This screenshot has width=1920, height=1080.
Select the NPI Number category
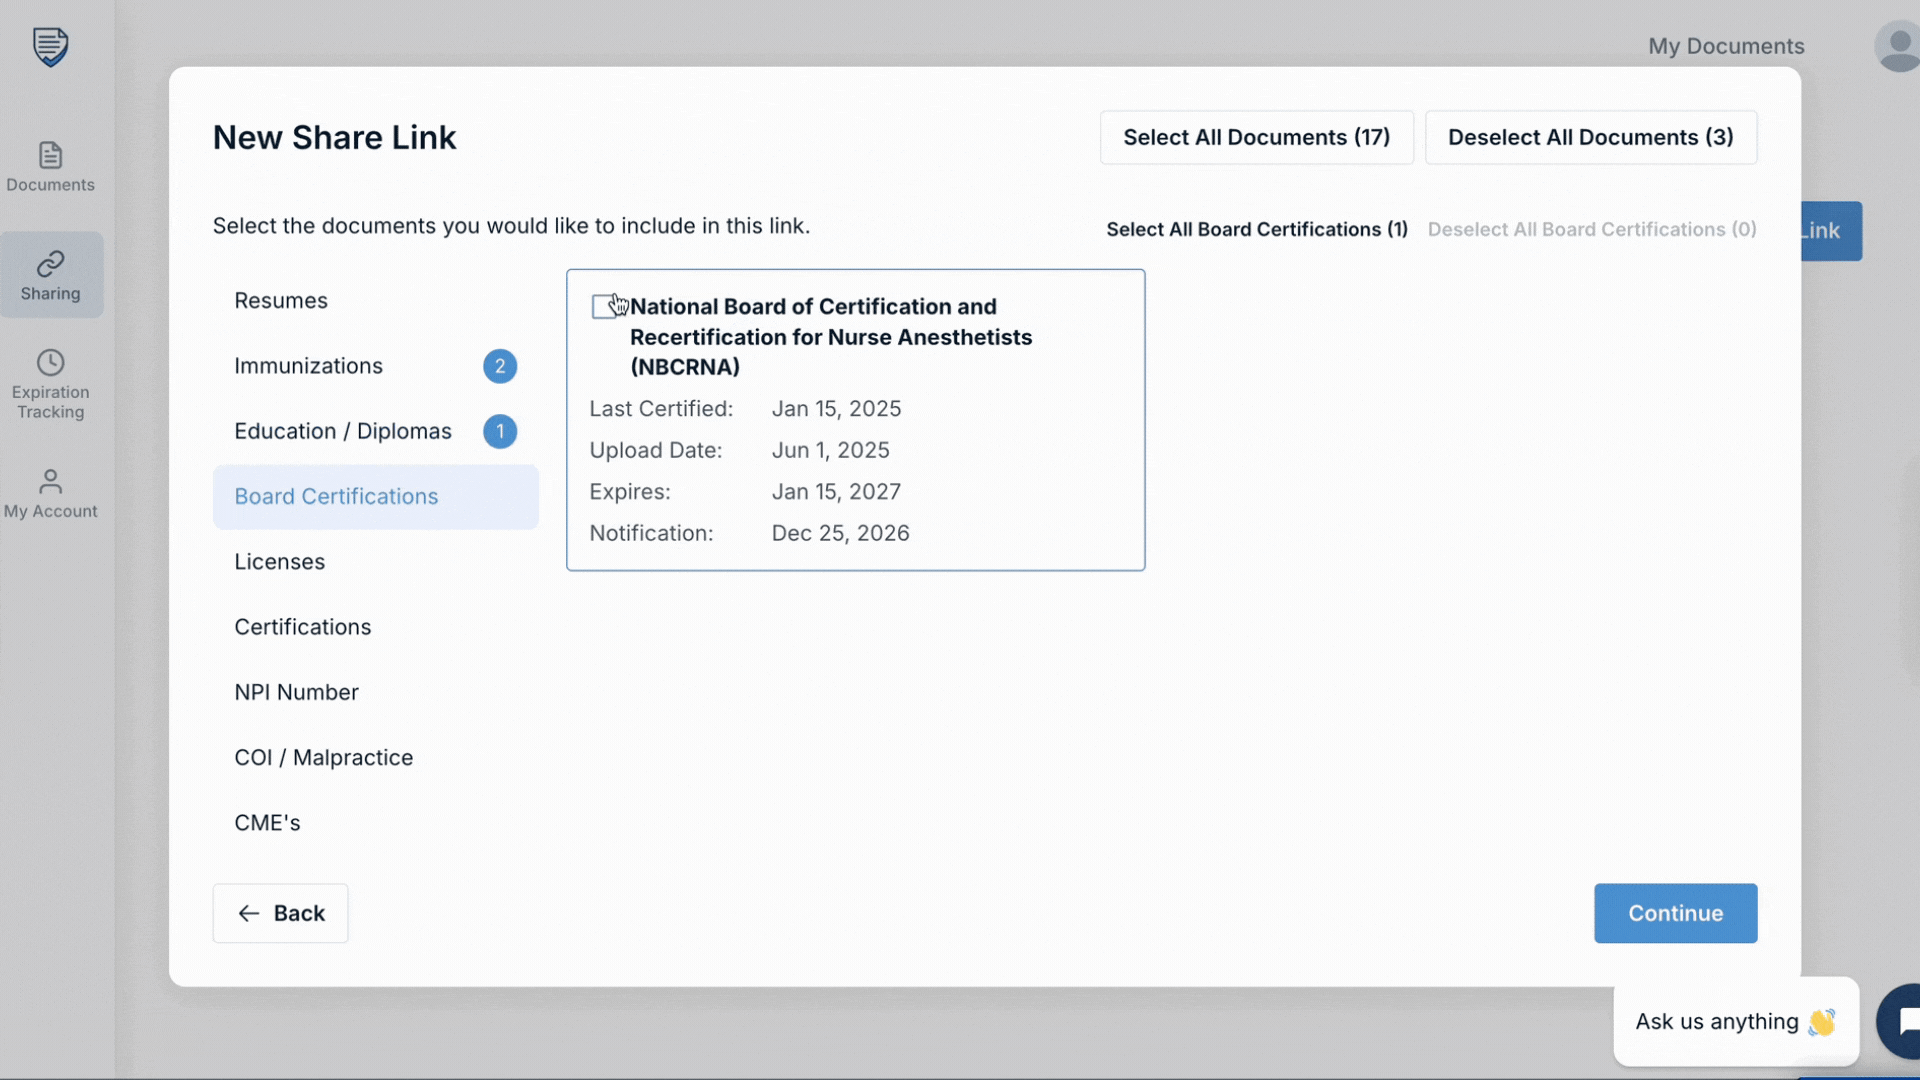click(376, 692)
